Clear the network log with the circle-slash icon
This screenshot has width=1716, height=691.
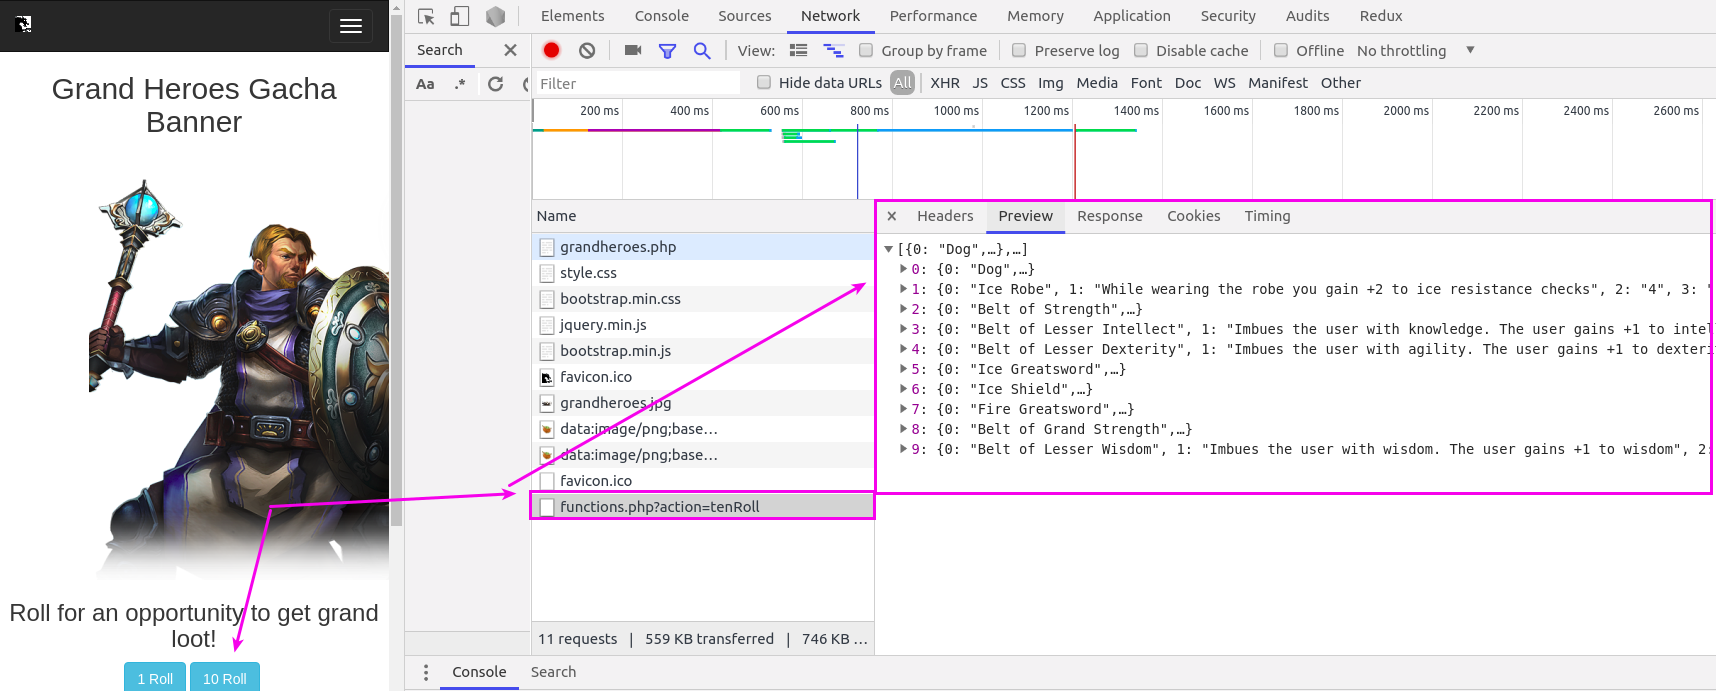(587, 50)
